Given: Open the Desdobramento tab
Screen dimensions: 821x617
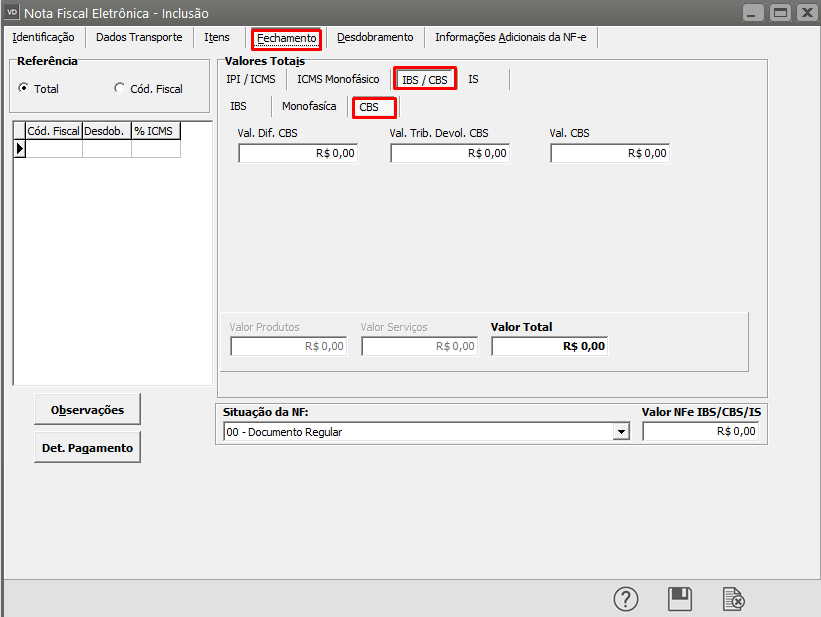Looking at the screenshot, I should pyautogui.click(x=375, y=37).
